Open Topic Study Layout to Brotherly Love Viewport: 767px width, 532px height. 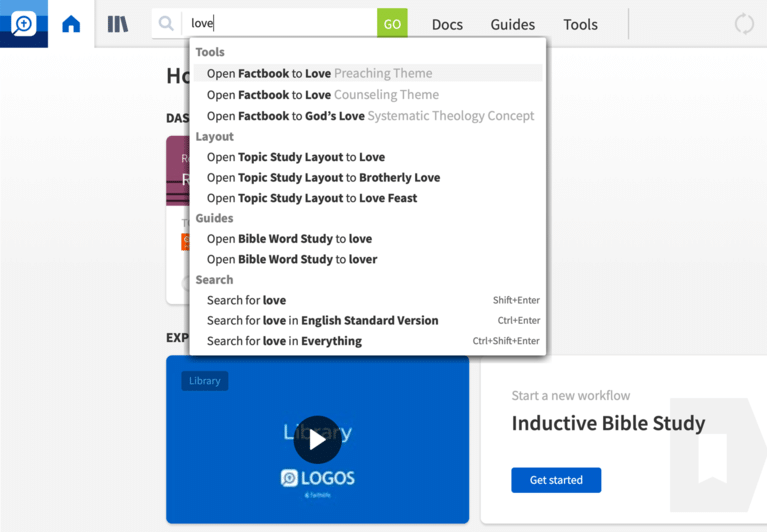[323, 178]
